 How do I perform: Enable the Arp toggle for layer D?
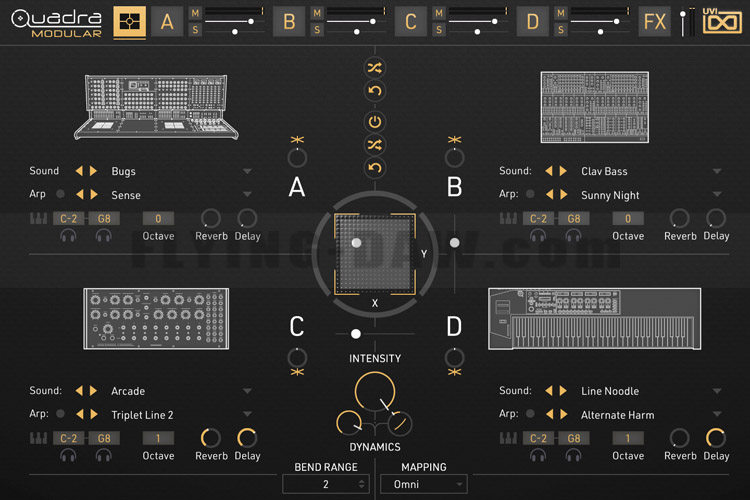530,413
